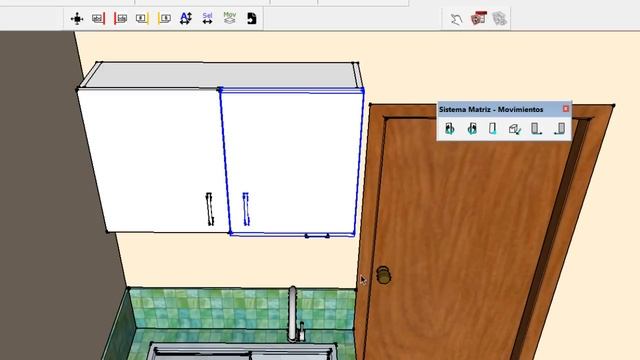Click second door-with-right-arrow icon in Movimientos panel
The image size is (640, 360).
[x=472, y=129]
